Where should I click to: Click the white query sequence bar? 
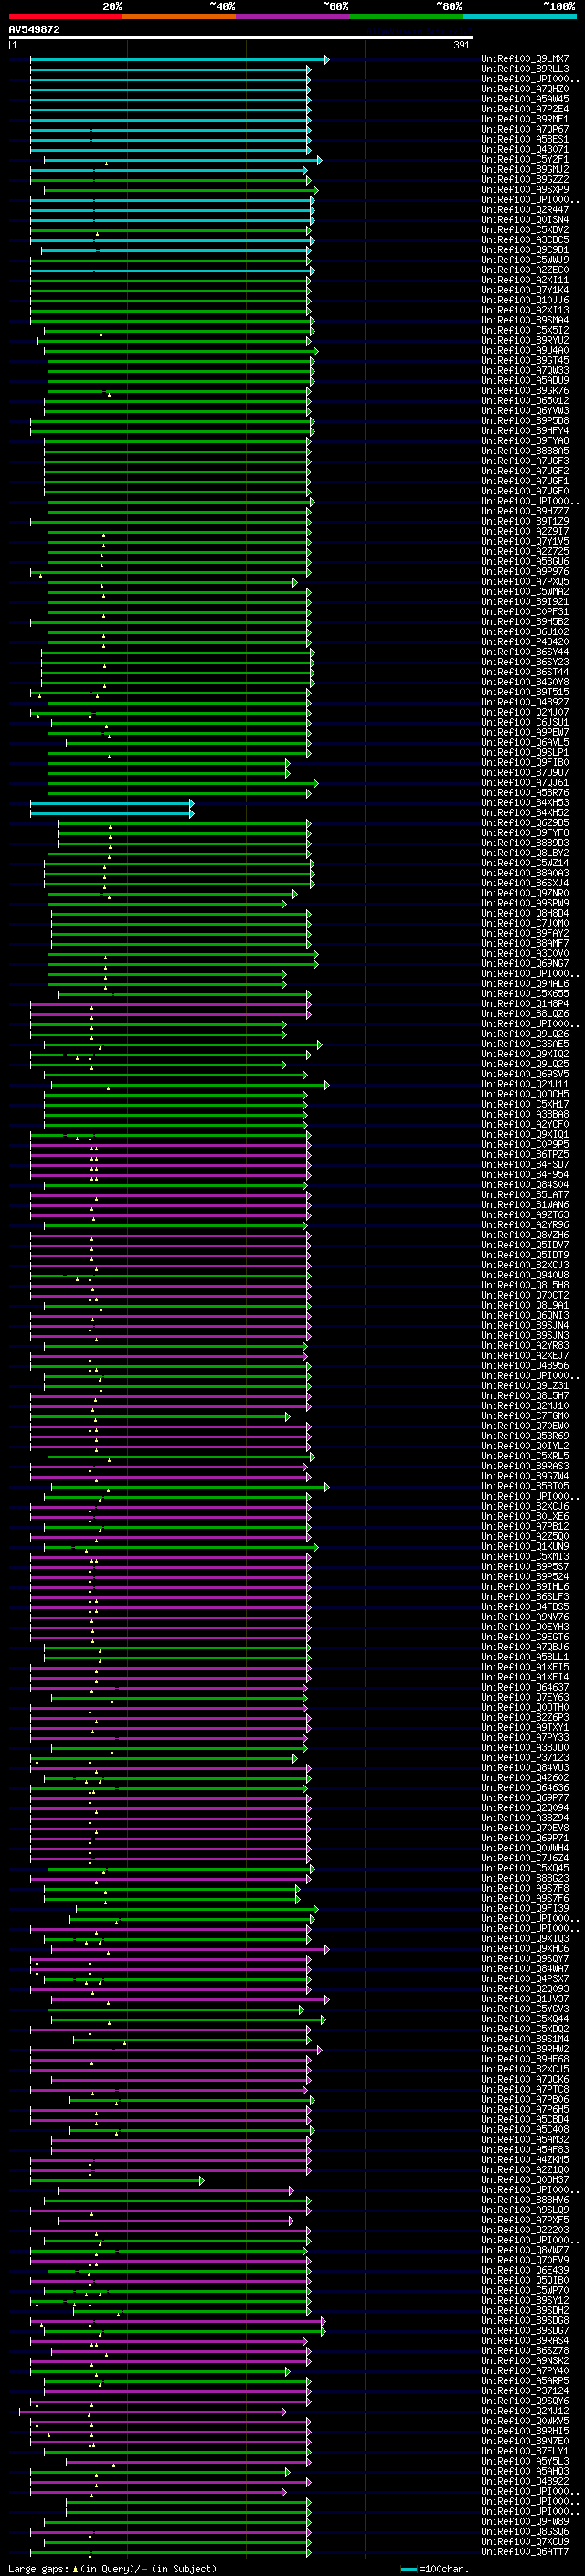point(241,38)
